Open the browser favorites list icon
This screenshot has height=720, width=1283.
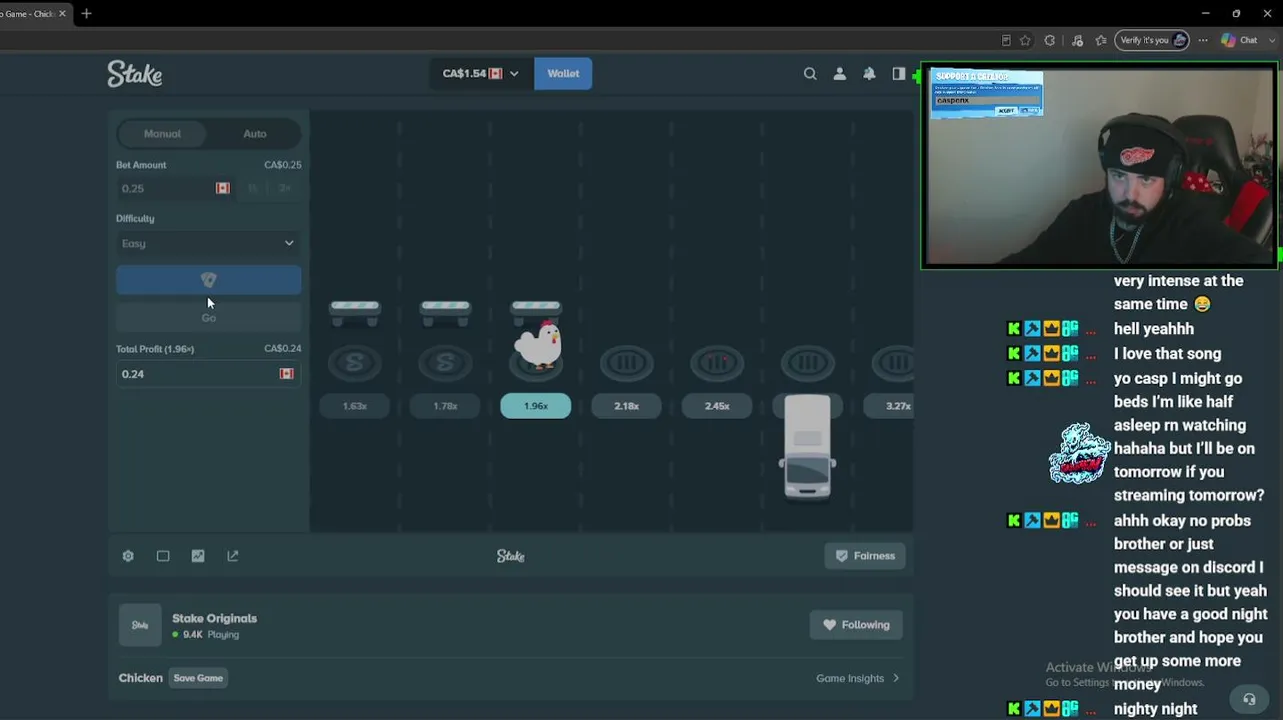tap(1101, 40)
